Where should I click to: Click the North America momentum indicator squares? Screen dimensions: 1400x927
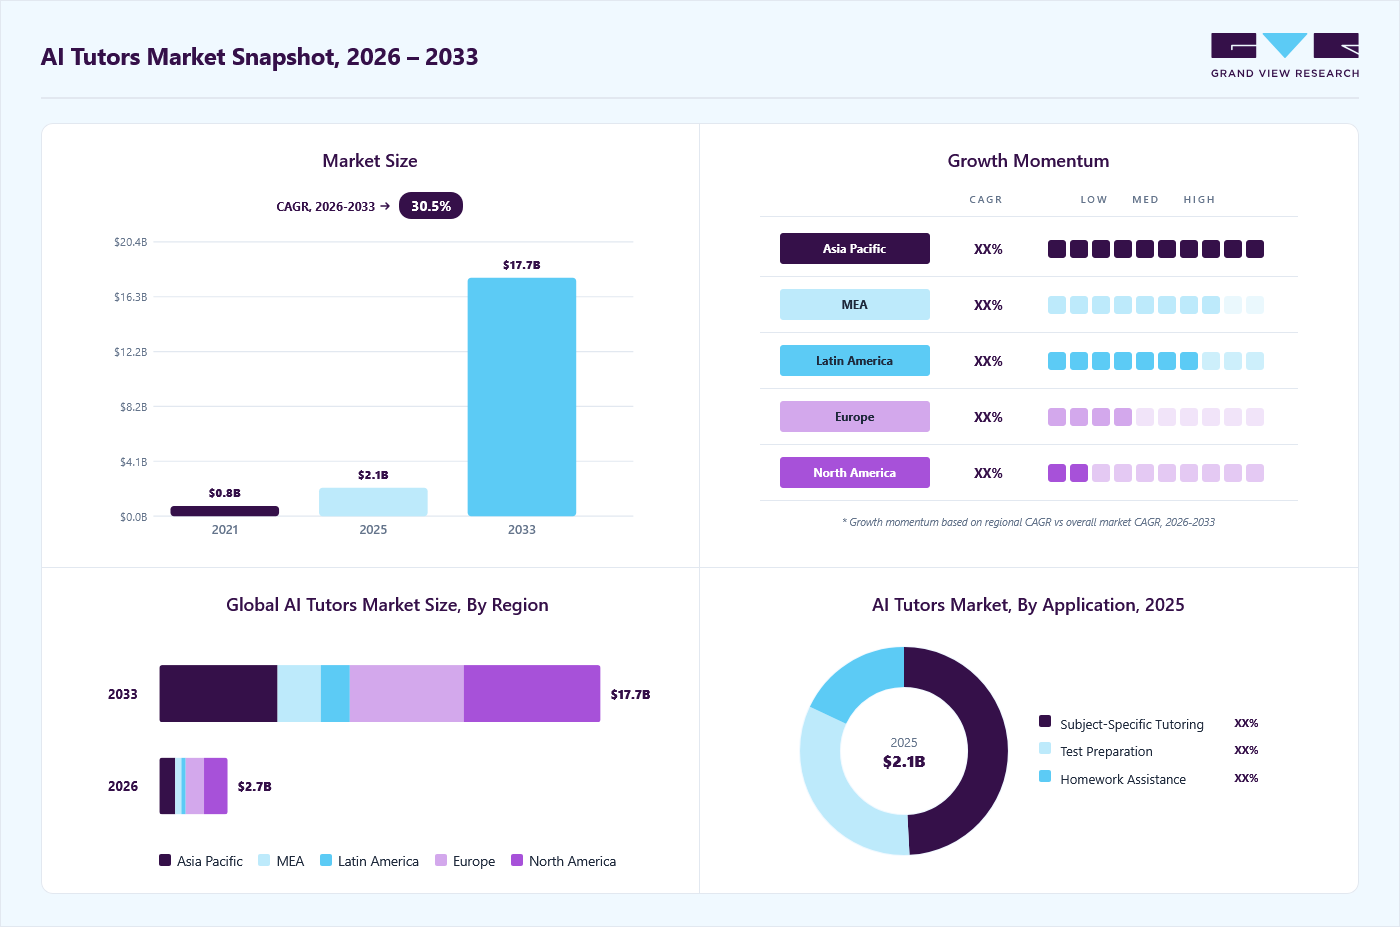click(1156, 473)
